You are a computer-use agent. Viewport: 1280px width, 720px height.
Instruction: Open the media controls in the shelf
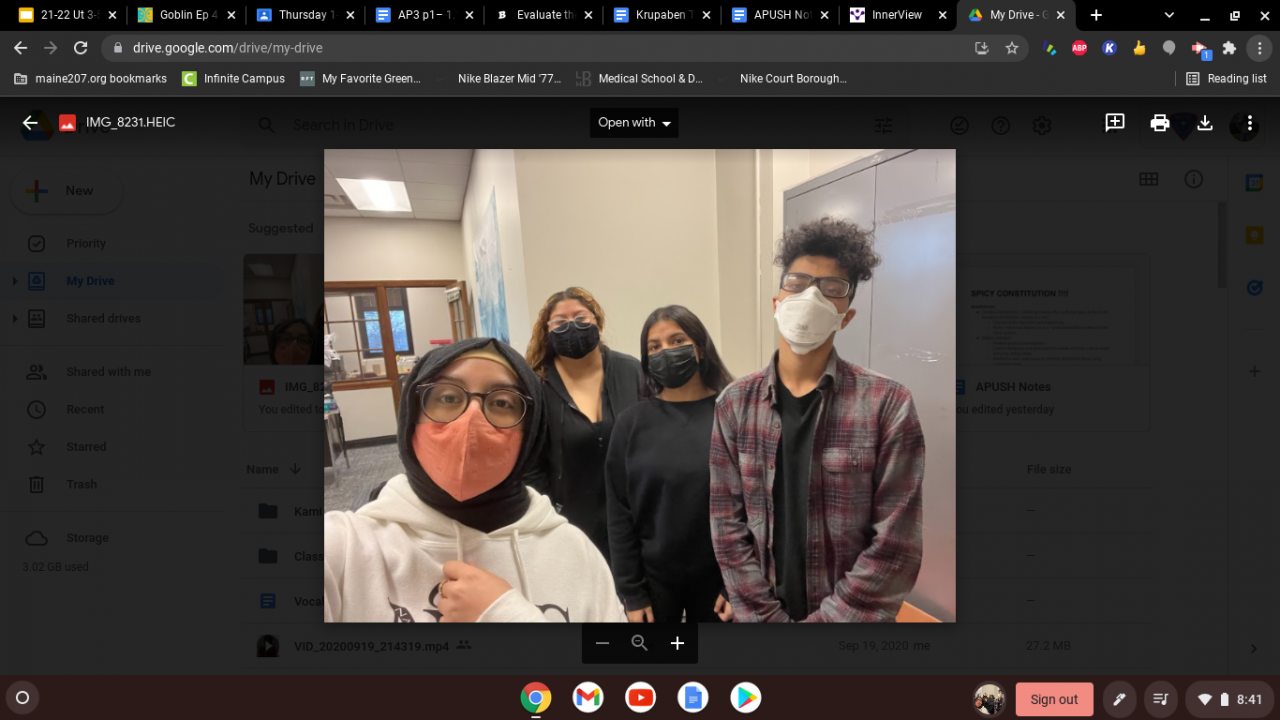coord(1160,699)
